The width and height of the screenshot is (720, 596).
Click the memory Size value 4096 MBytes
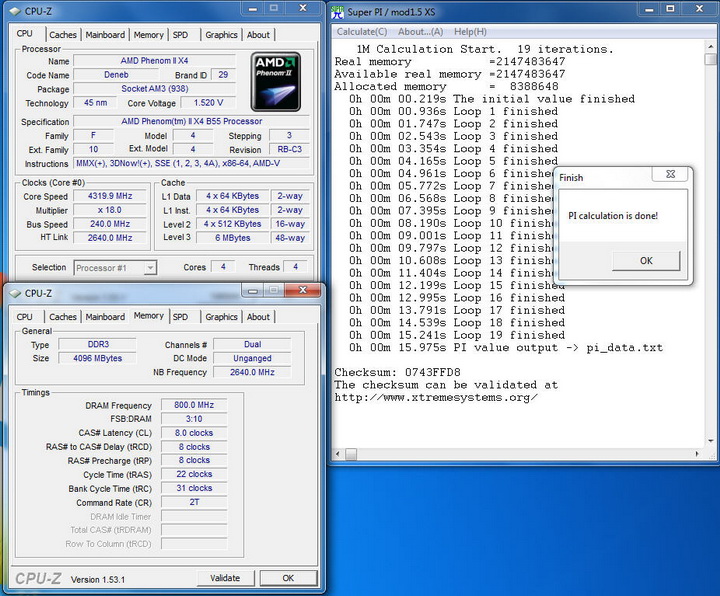point(97,358)
